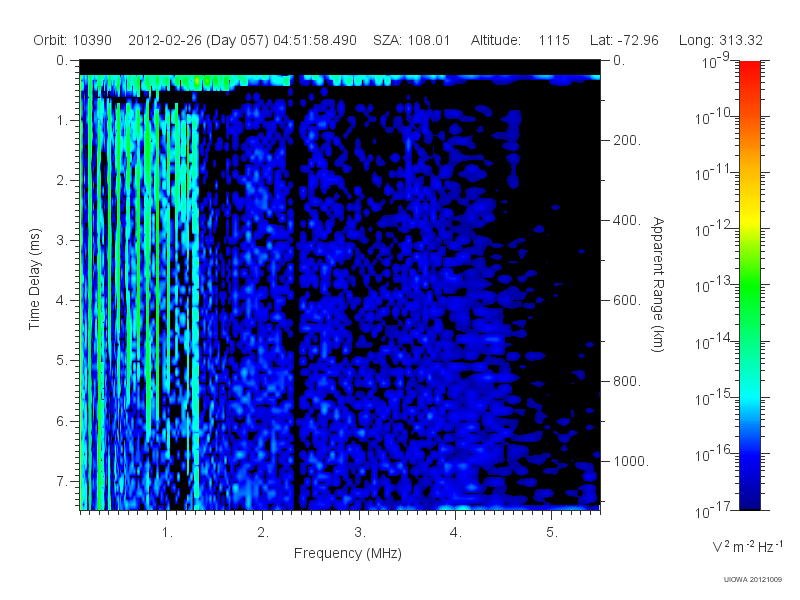Image resolution: width=800 pixels, height=600 pixels.
Task: Click the 3. tick on Frequency axis
Action: [x=360, y=533]
